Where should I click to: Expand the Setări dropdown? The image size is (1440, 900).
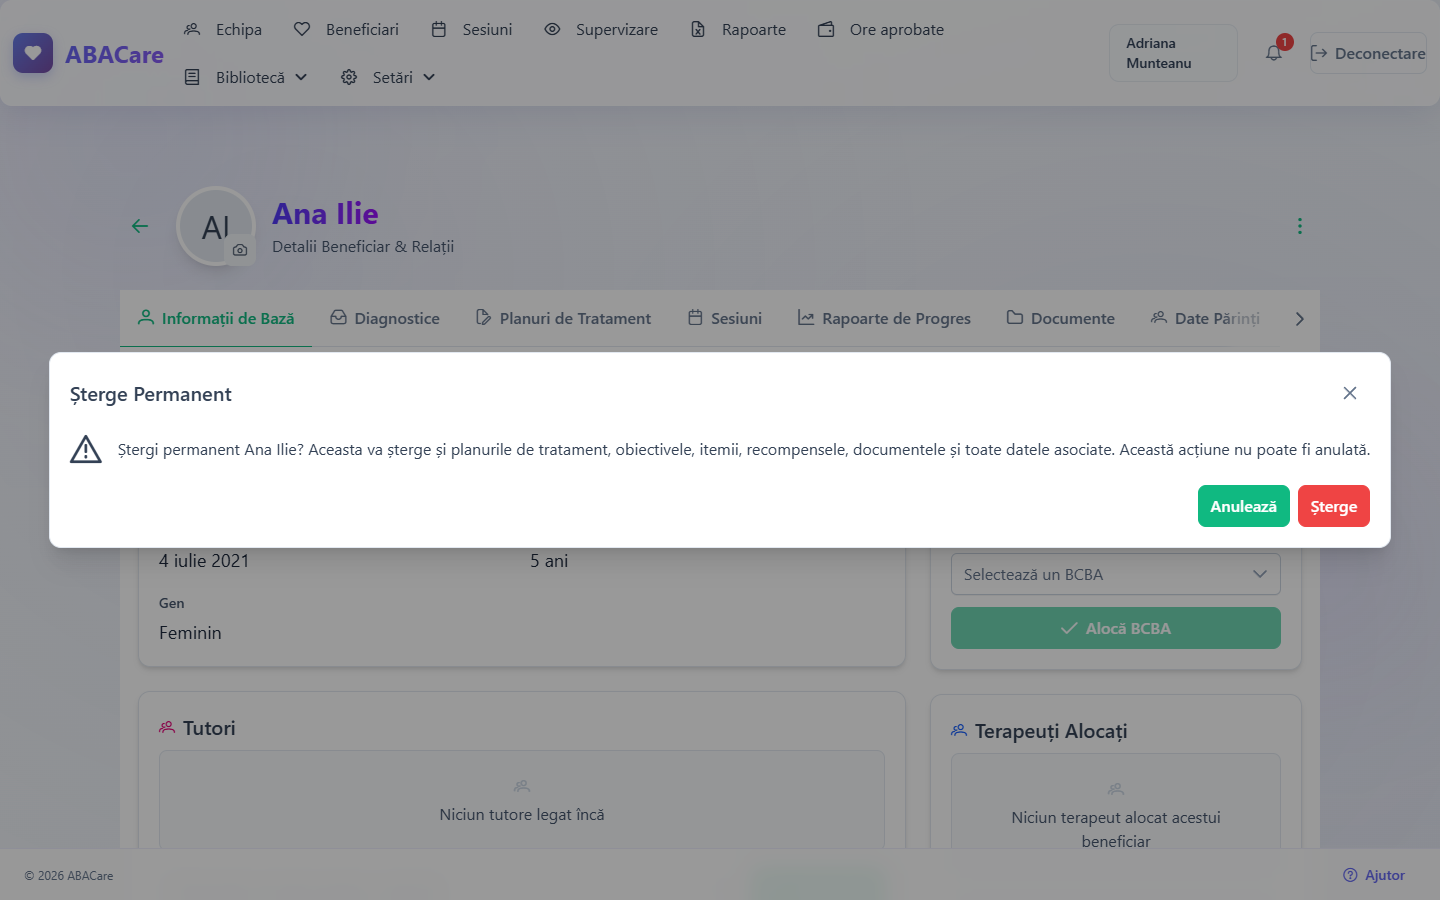[x=388, y=77]
